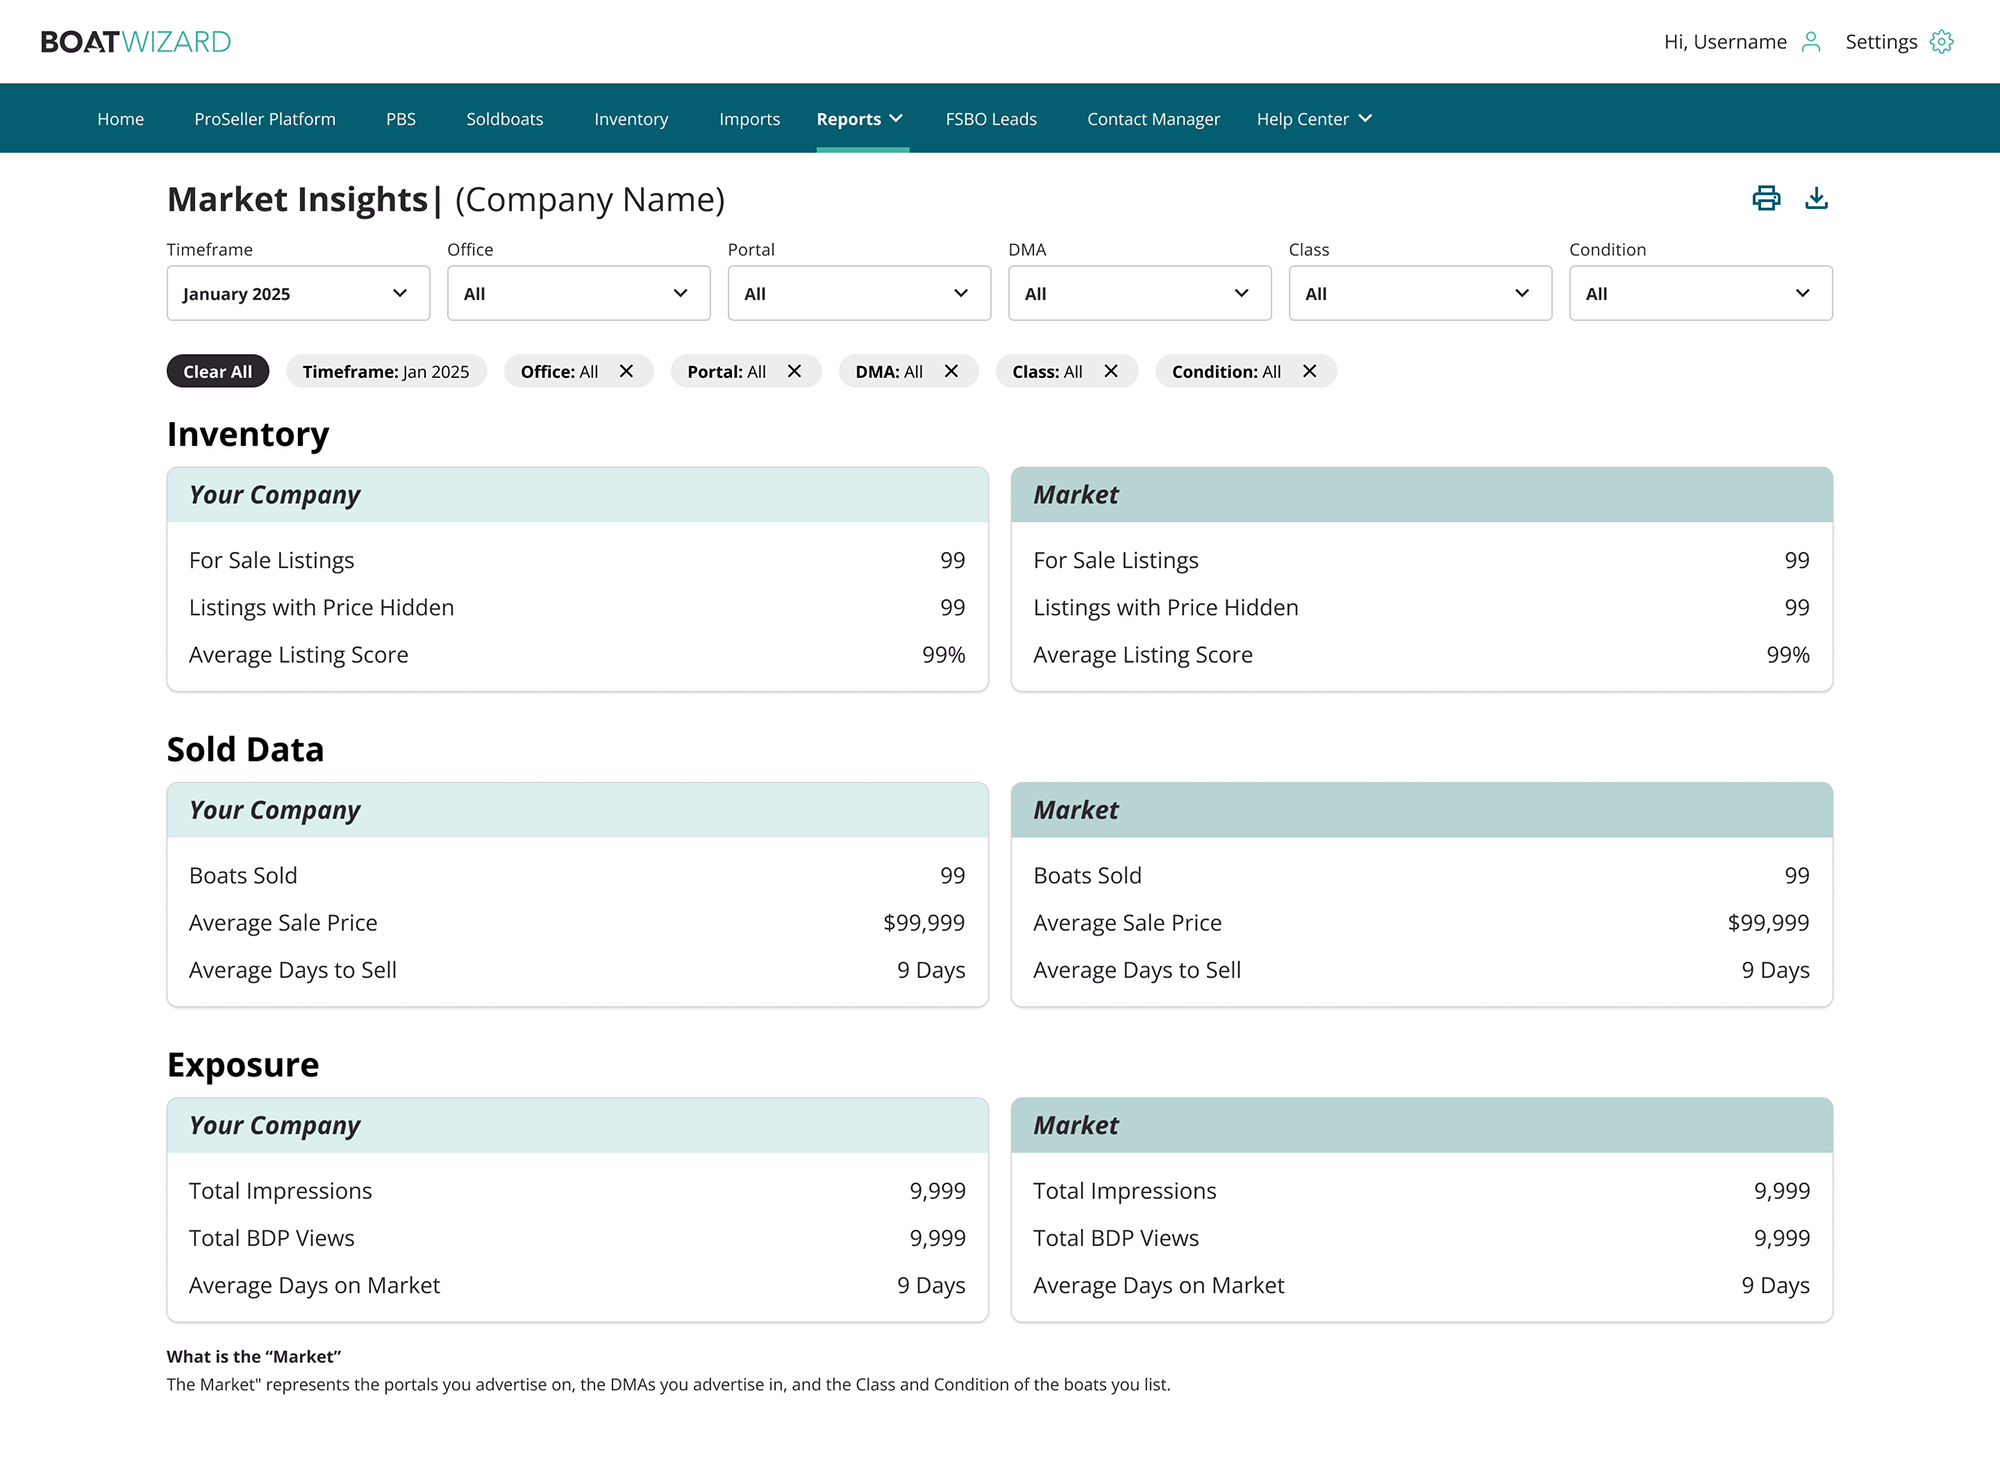Print the Market Insights report
Viewport: 2000px width, 1464px height.
(x=1766, y=198)
